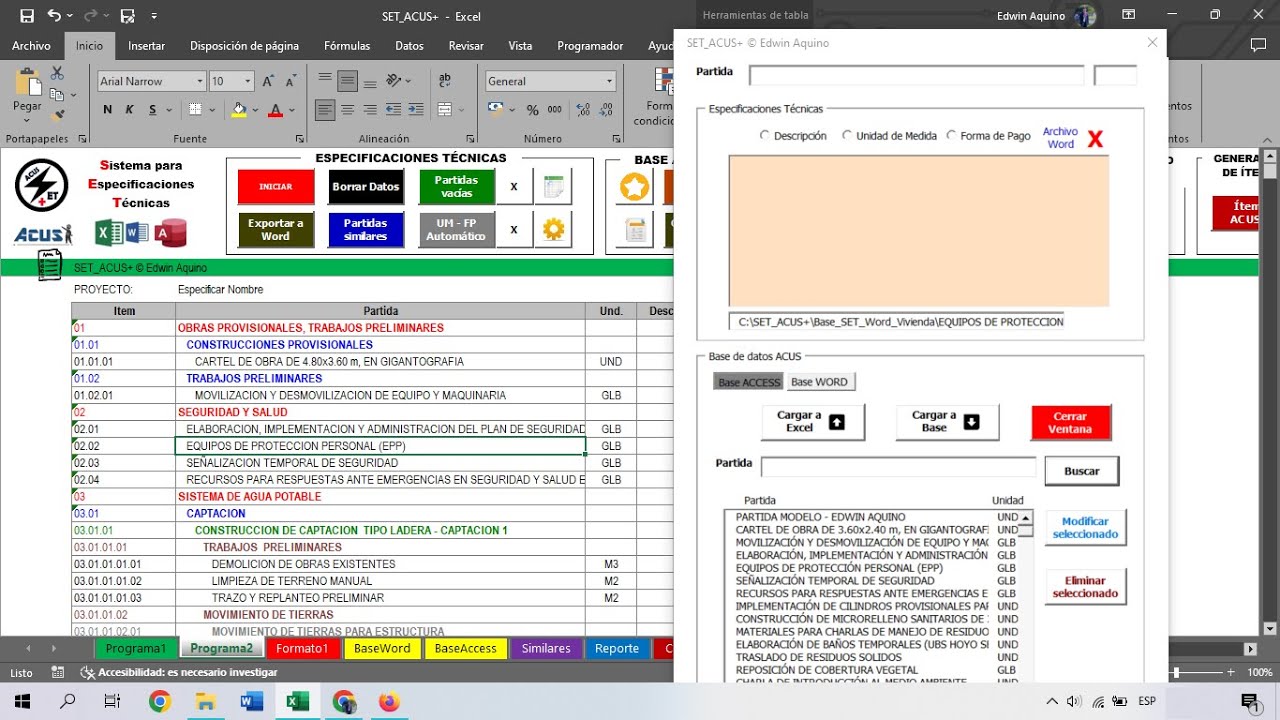Expand the font color dropdown arrow

[x=293, y=110]
